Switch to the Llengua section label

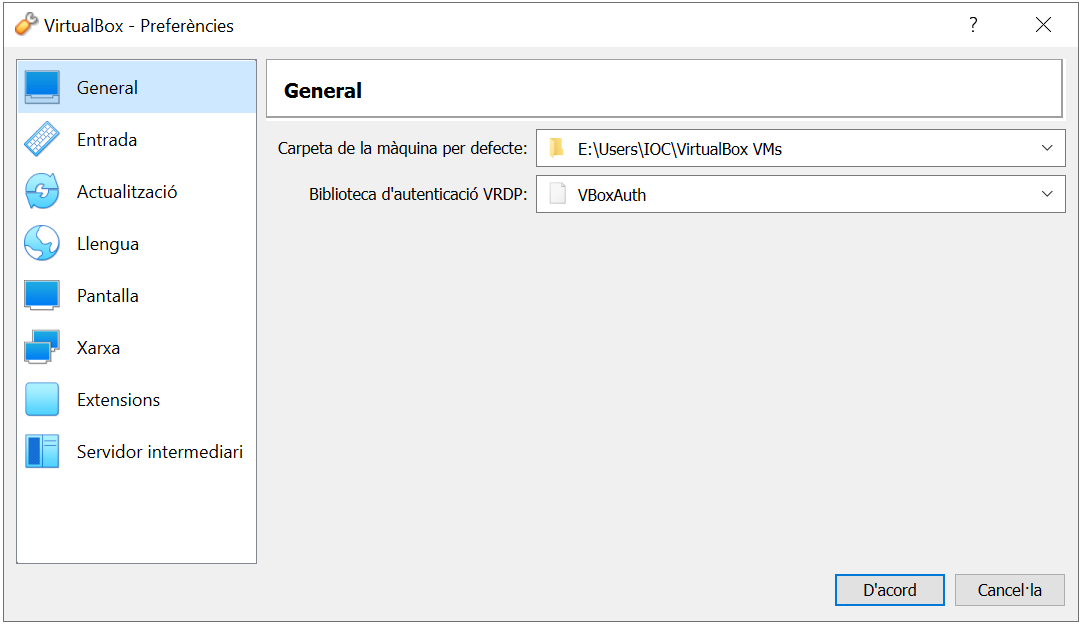(x=108, y=244)
